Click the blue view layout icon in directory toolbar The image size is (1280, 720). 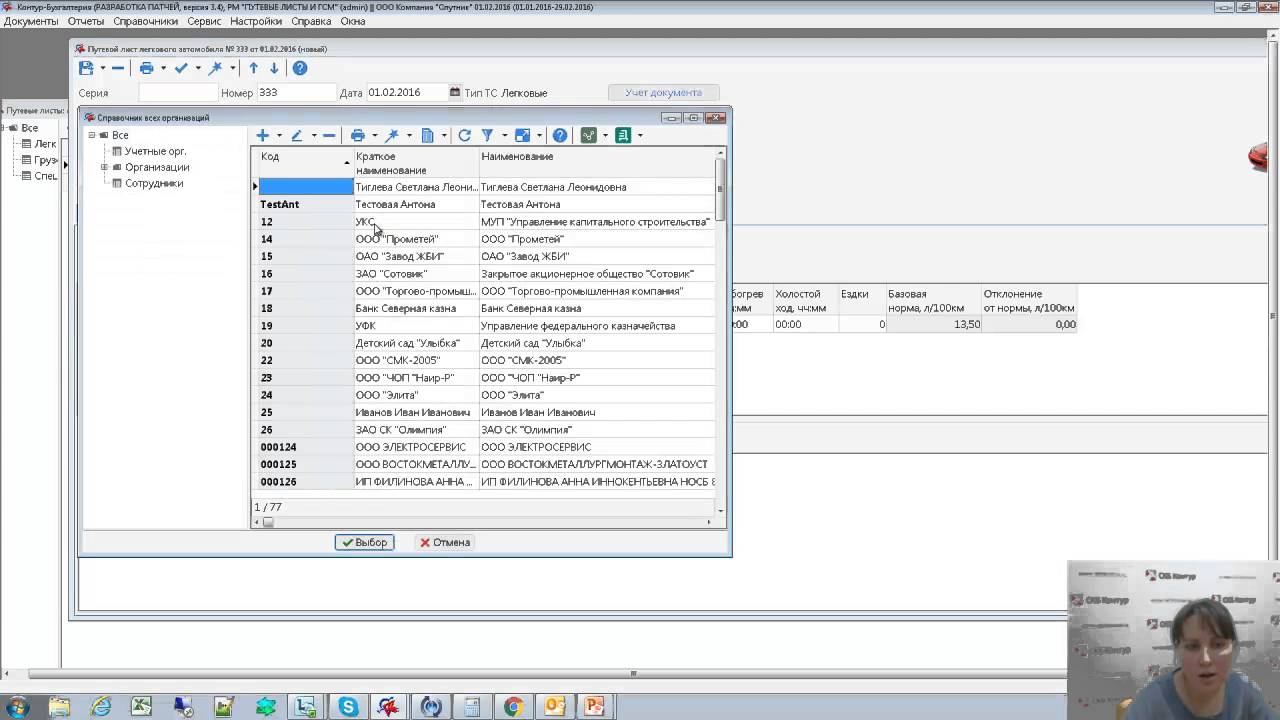522,135
